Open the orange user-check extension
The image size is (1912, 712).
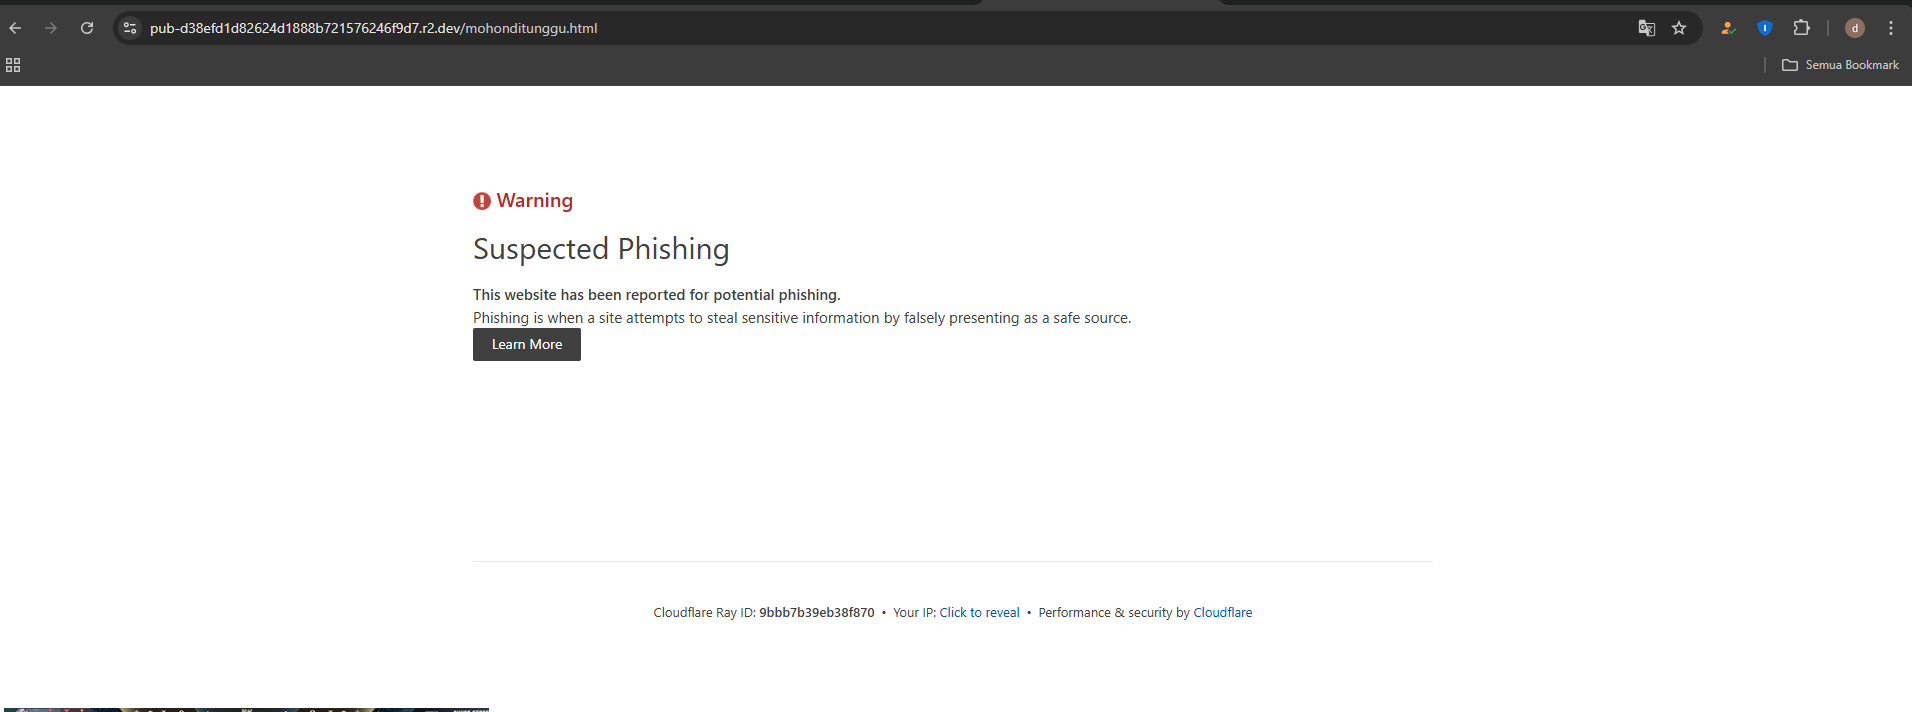coord(1727,28)
